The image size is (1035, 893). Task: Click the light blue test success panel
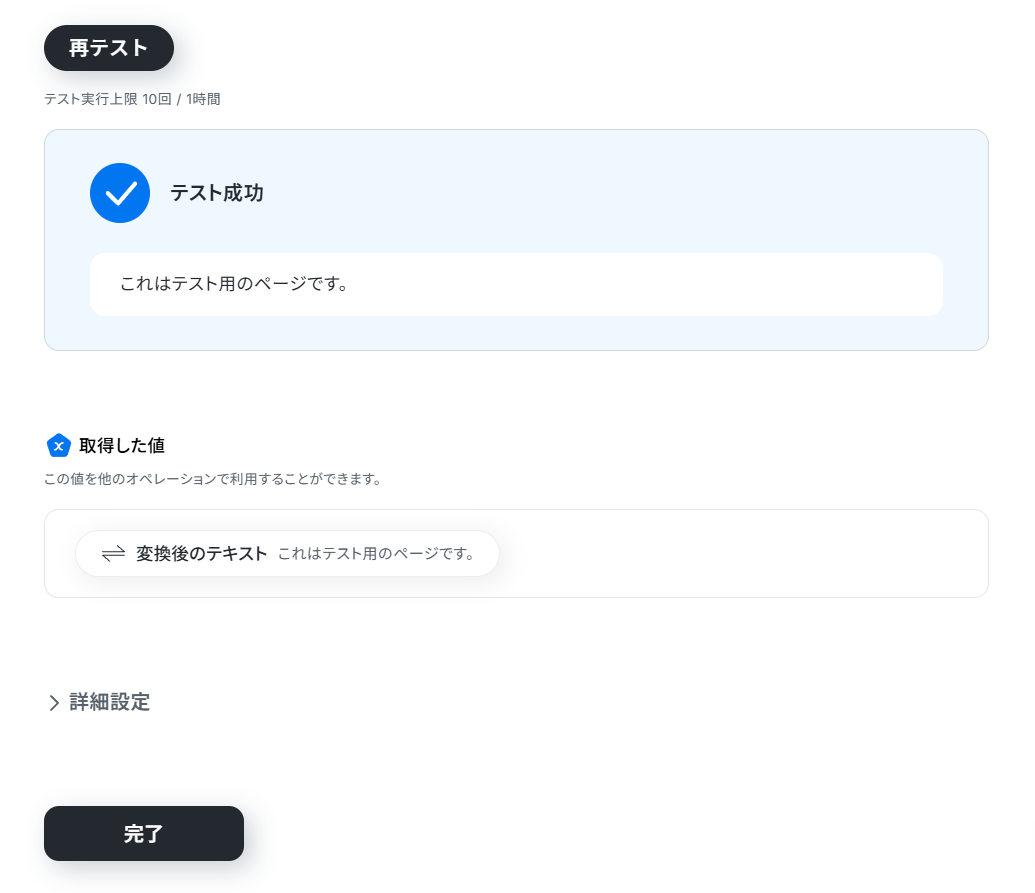click(x=516, y=240)
